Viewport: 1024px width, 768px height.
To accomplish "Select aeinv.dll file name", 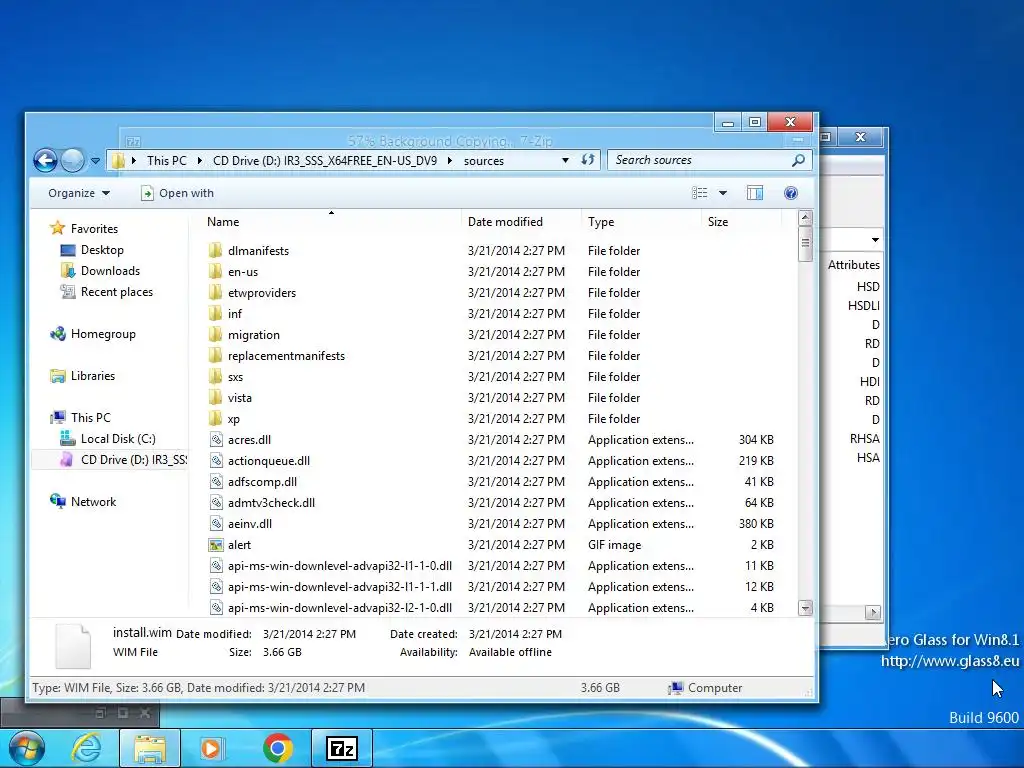I will [x=250, y=524].
